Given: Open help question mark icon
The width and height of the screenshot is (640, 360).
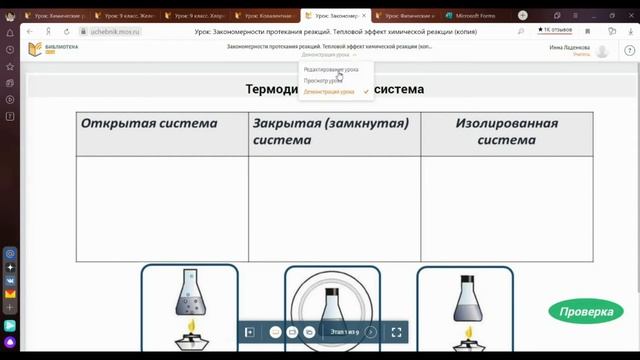Looking at the screenshot, I should 629,50.
